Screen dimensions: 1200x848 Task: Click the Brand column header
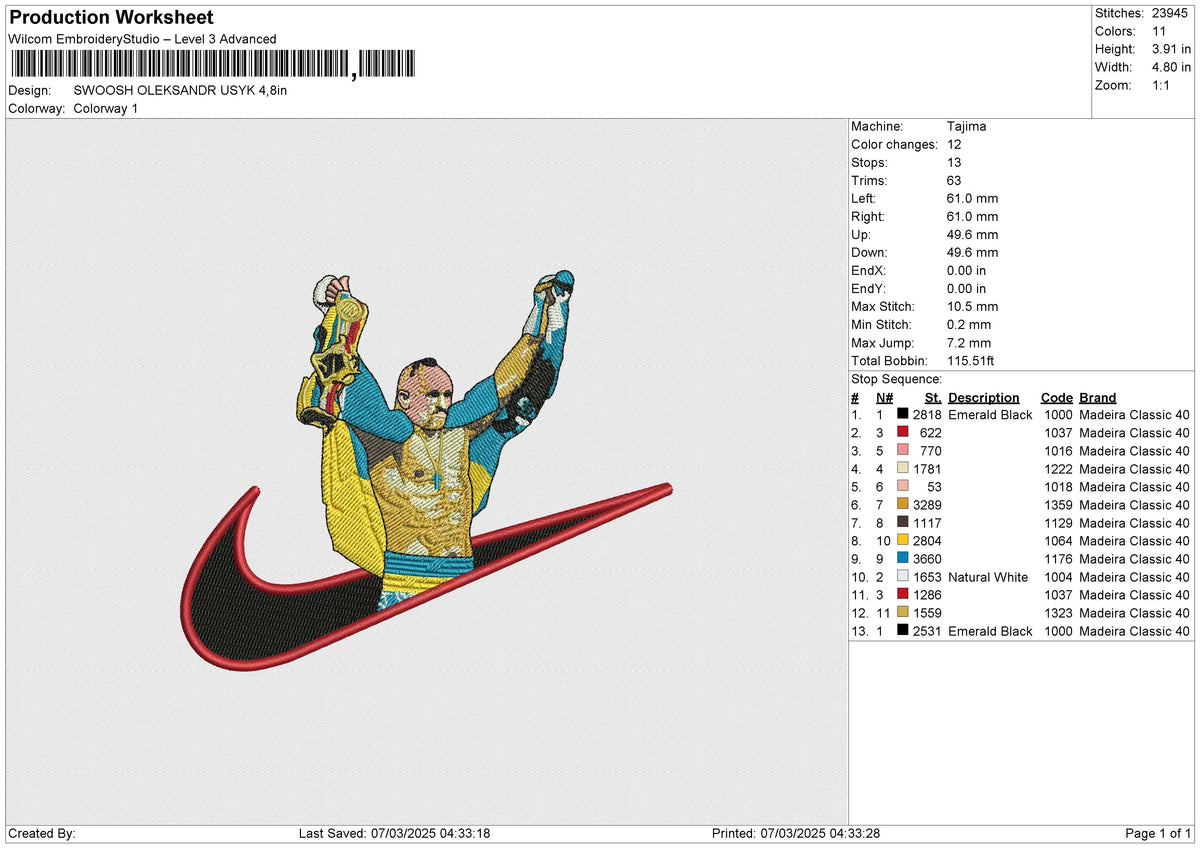[x=1097, y=397]
